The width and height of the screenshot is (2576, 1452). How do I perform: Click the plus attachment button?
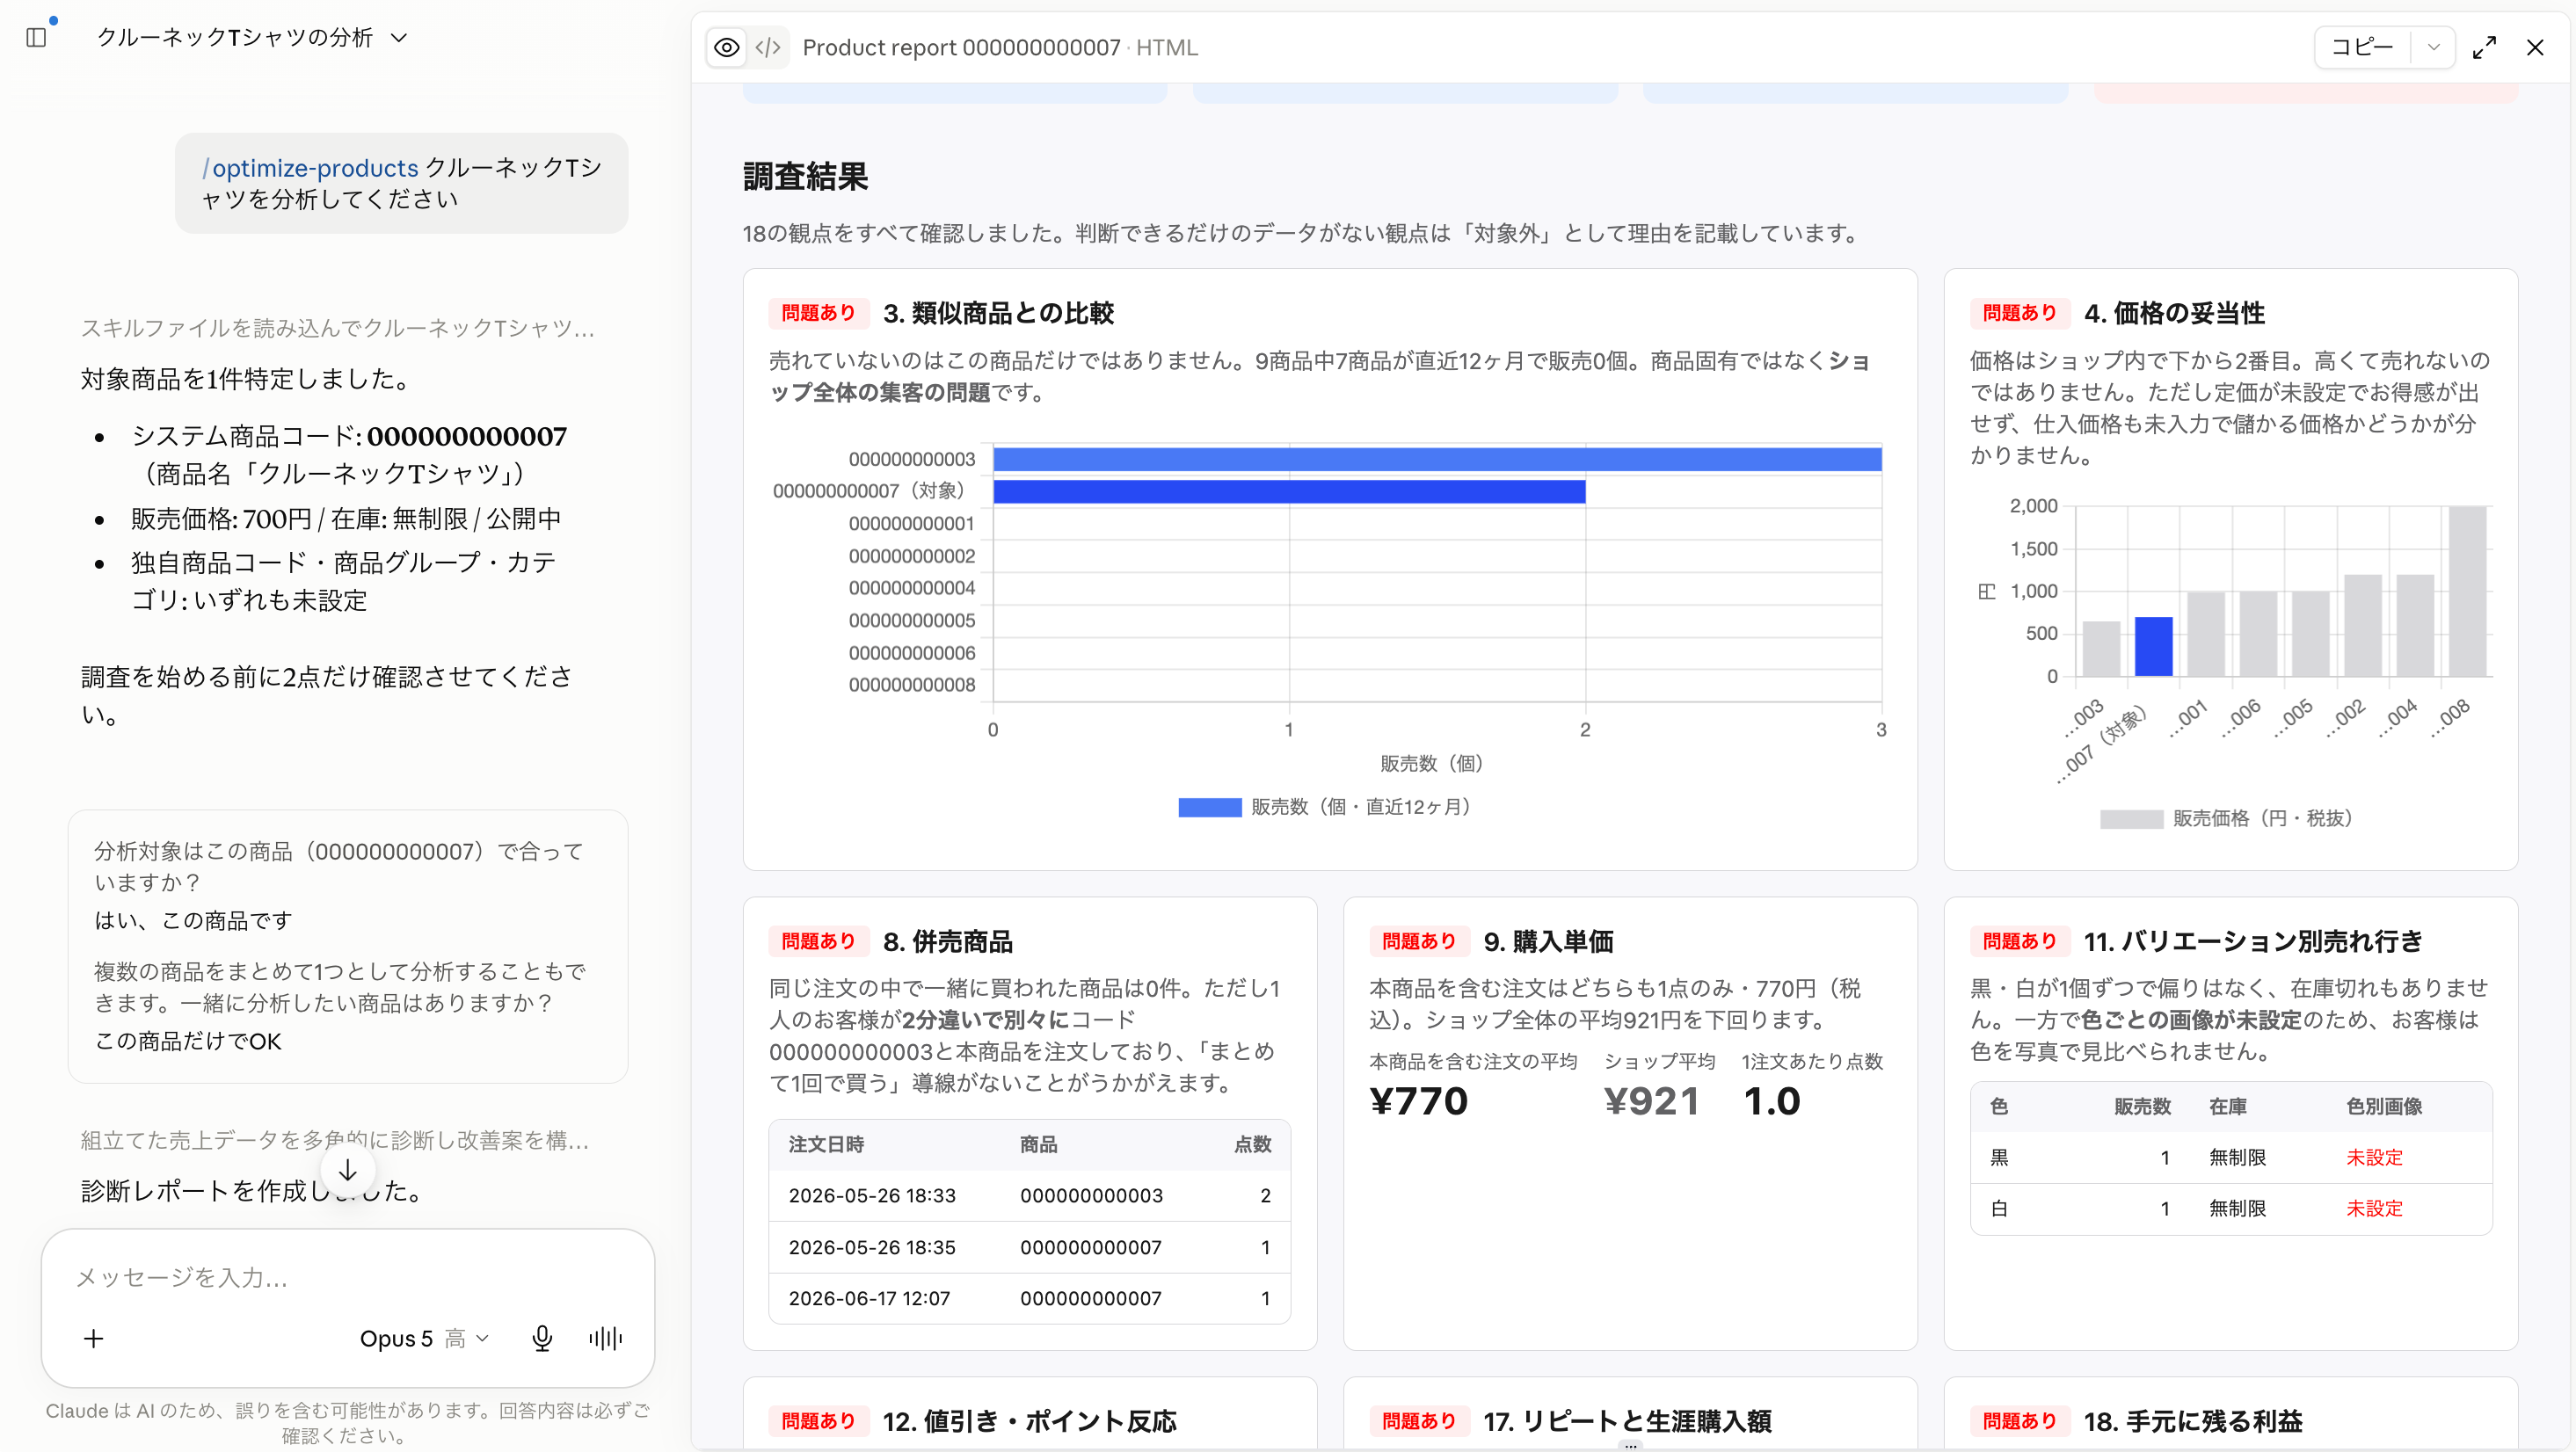(94, 1338)
